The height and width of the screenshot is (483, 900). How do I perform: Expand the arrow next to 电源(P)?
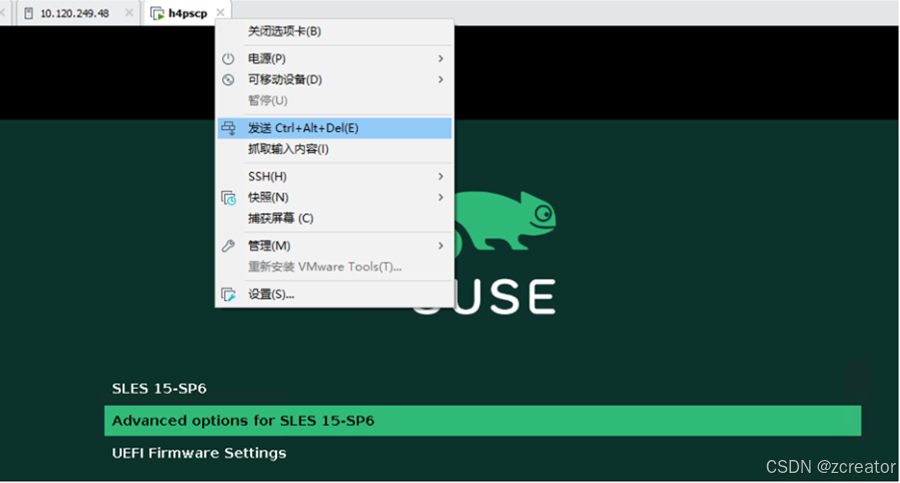tap(441, 59)
